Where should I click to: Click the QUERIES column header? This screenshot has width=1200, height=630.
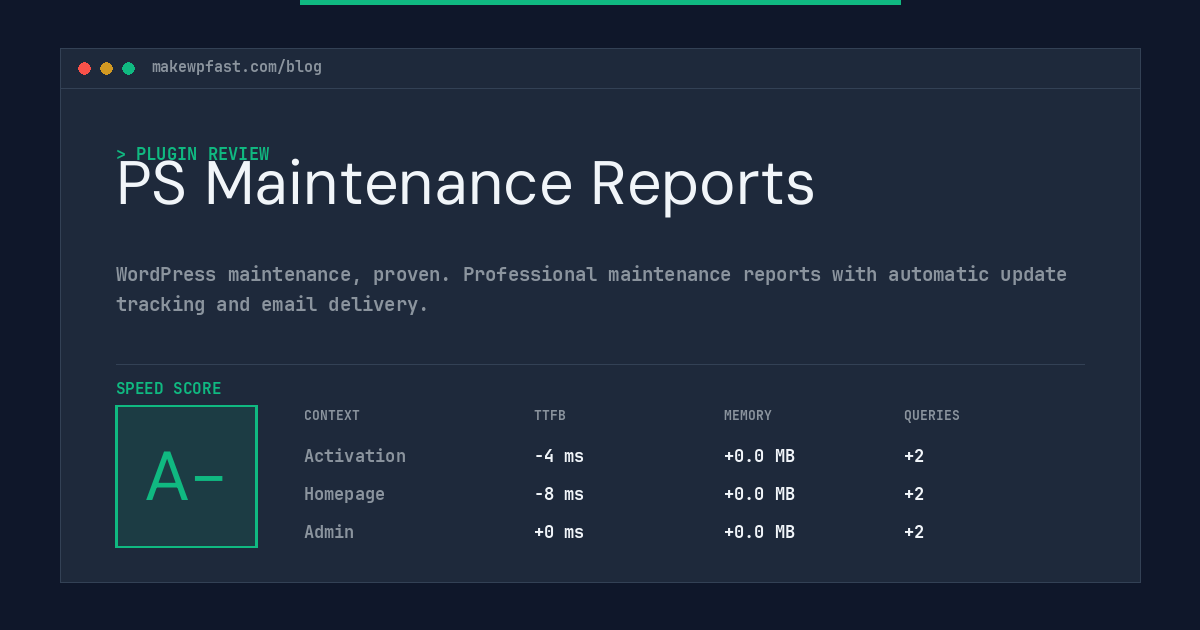932,416
